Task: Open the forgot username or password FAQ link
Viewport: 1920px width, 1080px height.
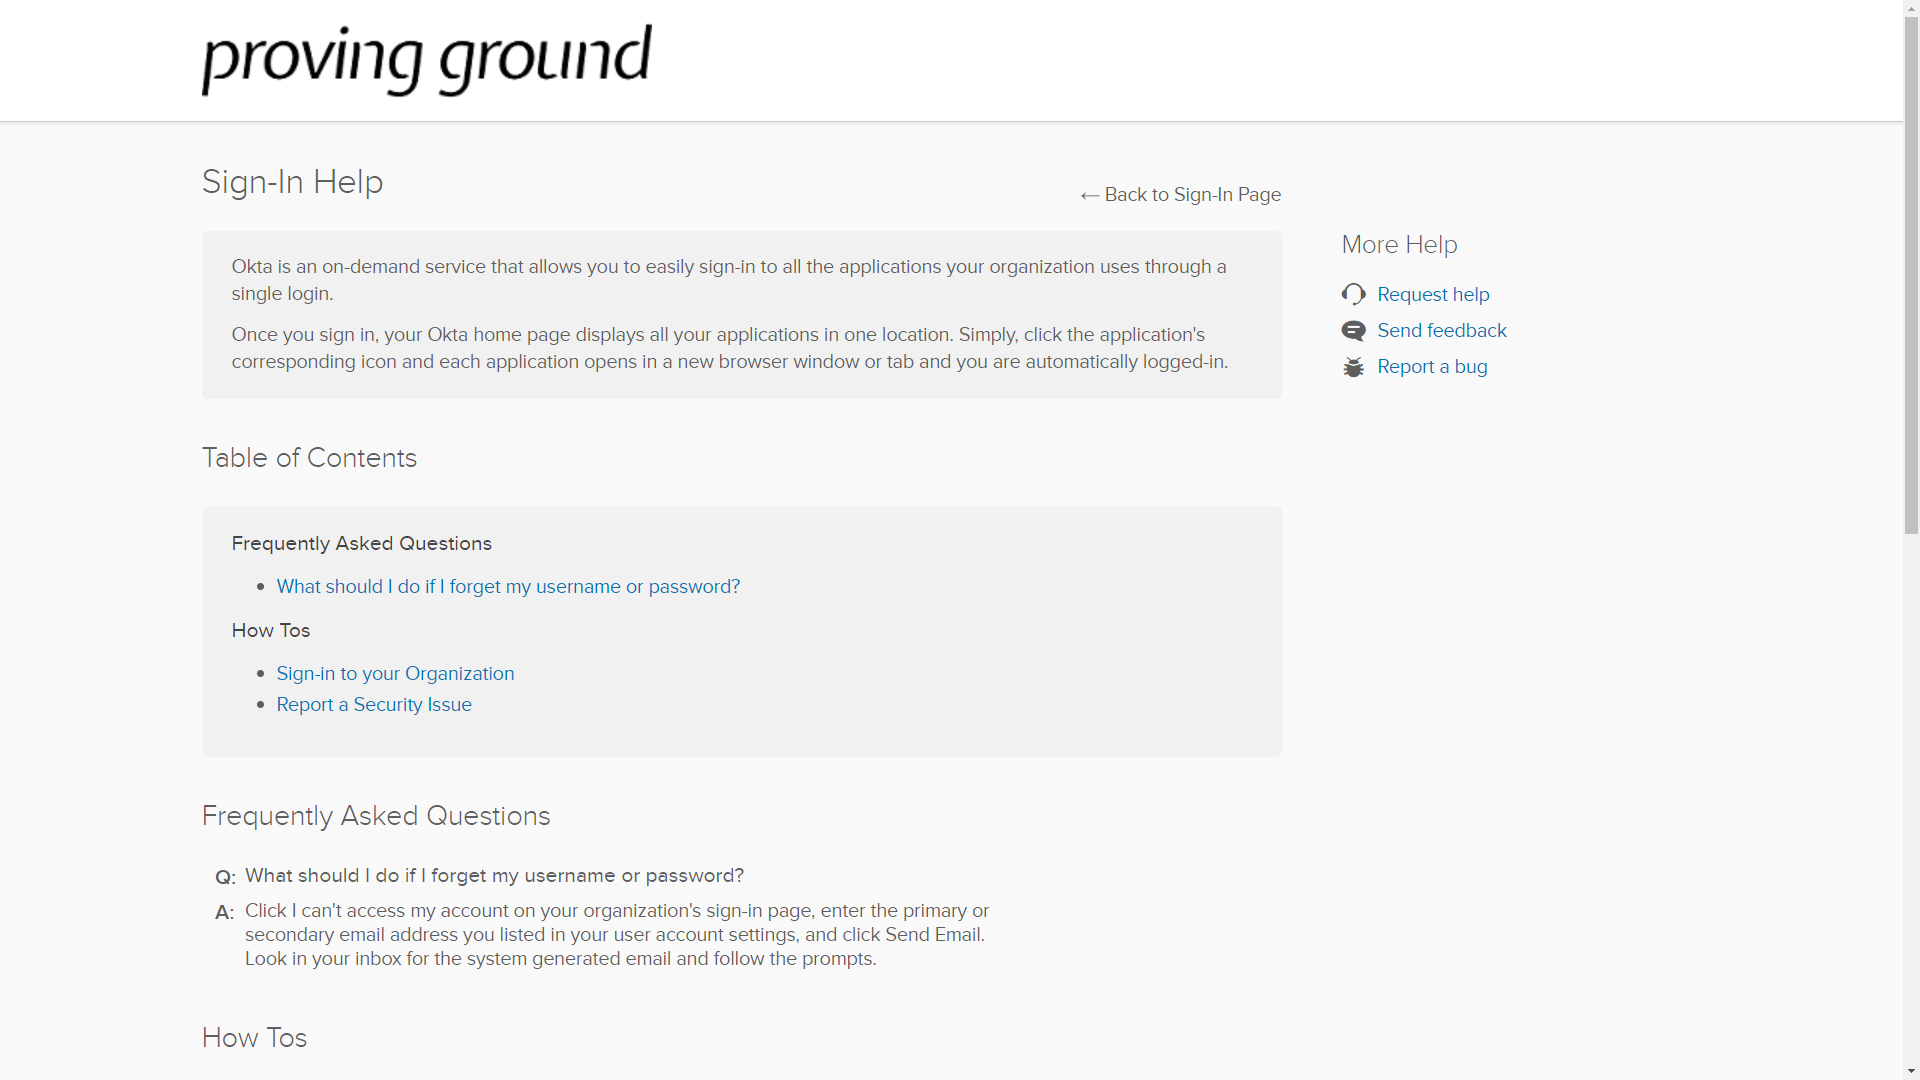Action: tap(508, 587)
